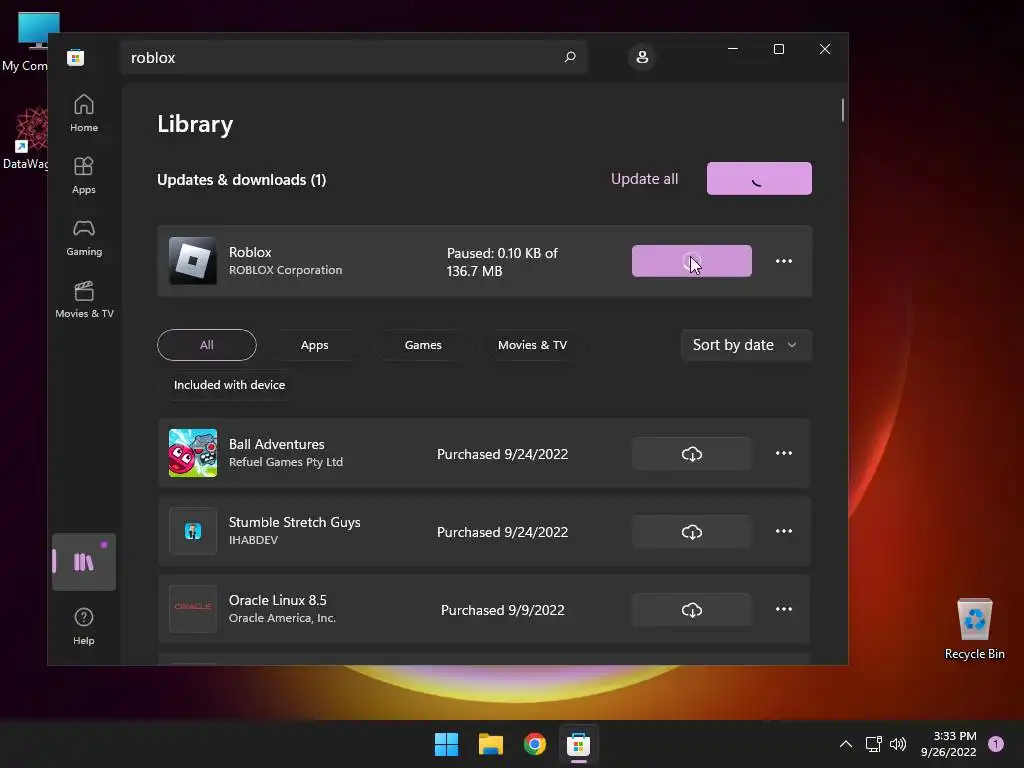The image size is (1024, 768).
Task: Download Ball Adventures via cloud icon
Action: [692, 454]
